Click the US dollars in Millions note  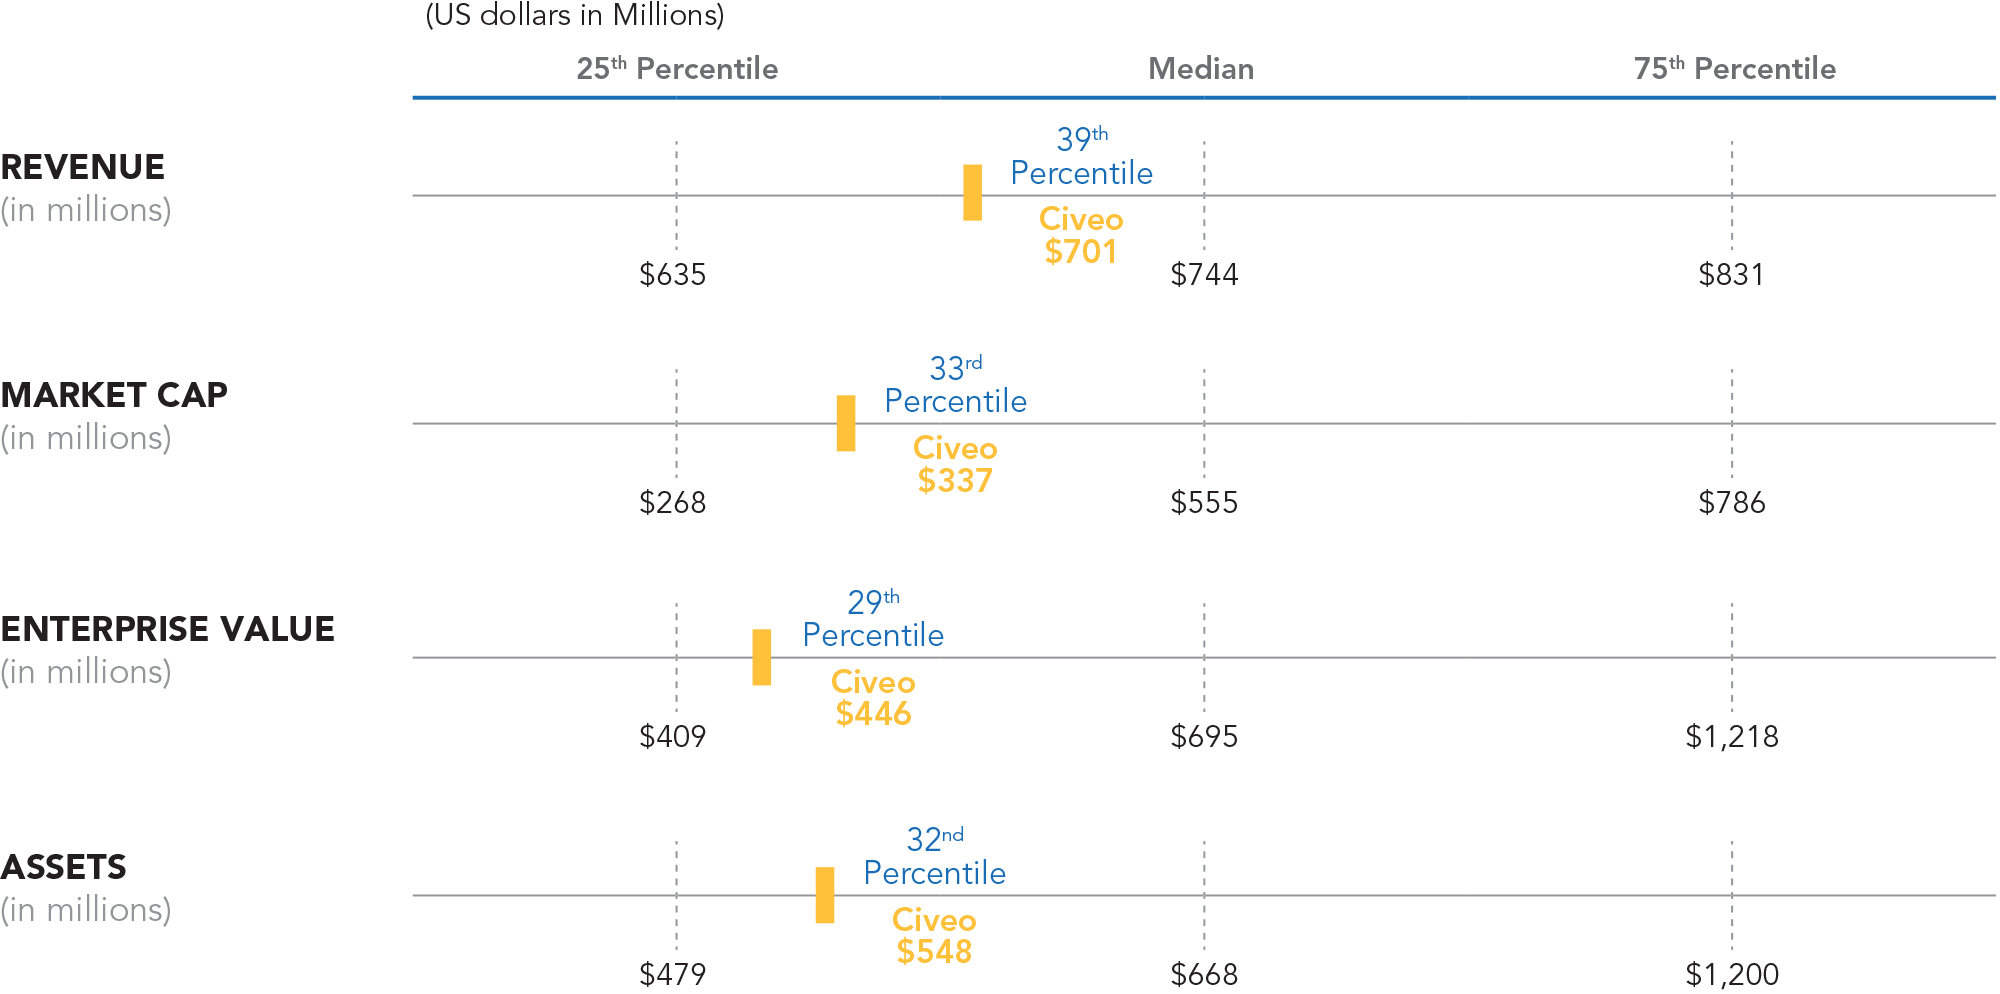tap(575, 15)
